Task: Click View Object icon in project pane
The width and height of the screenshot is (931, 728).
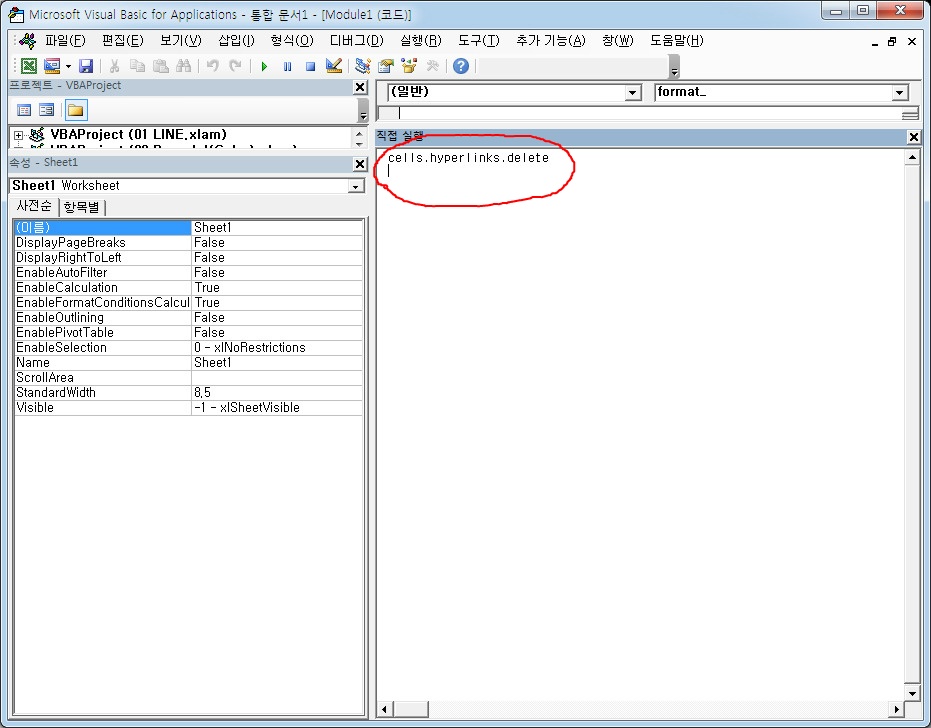Action: coord(46,110)
